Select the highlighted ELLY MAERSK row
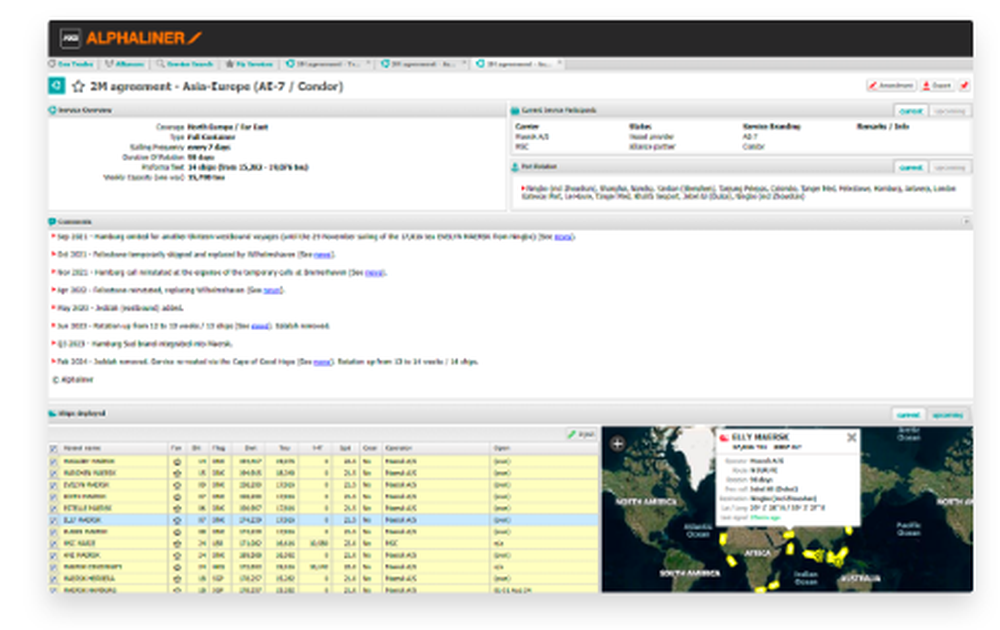Viewport: 1000px width, 630px height. 324,520
